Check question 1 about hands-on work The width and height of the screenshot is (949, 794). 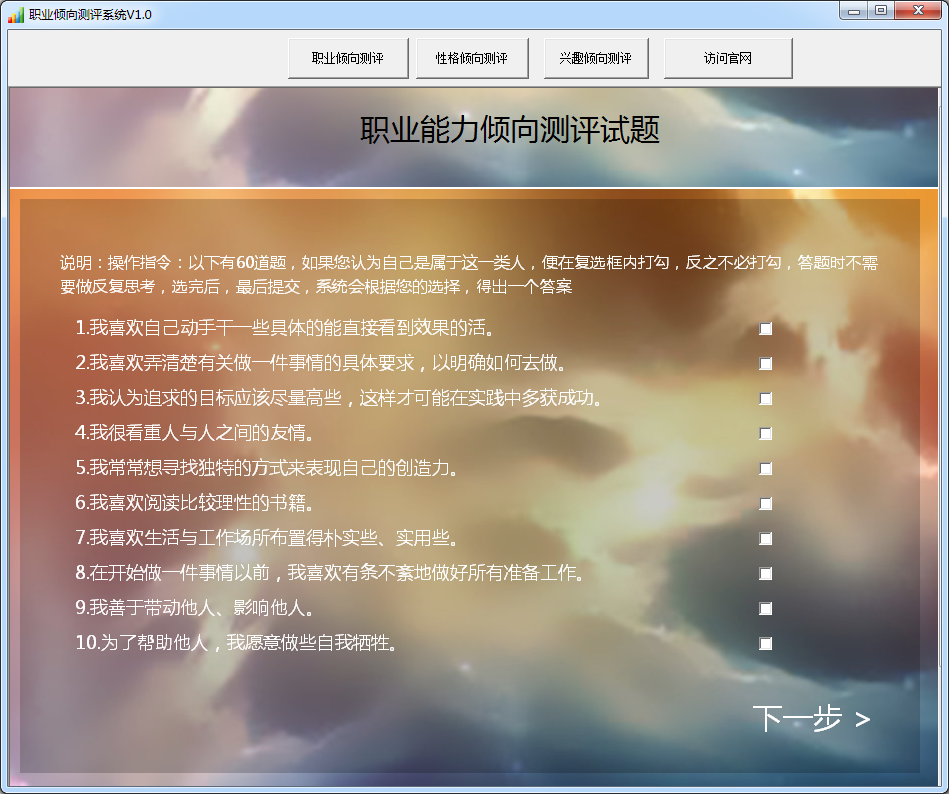click(x=766, y=329)
